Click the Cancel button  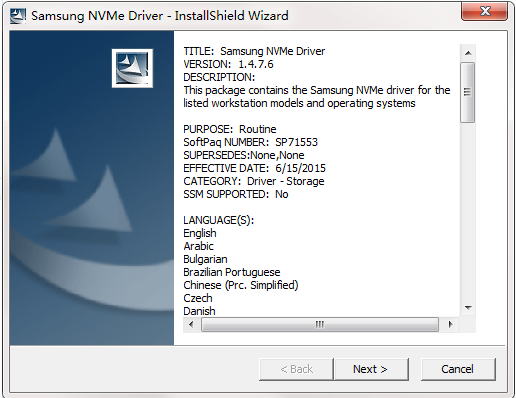point(458,369)
